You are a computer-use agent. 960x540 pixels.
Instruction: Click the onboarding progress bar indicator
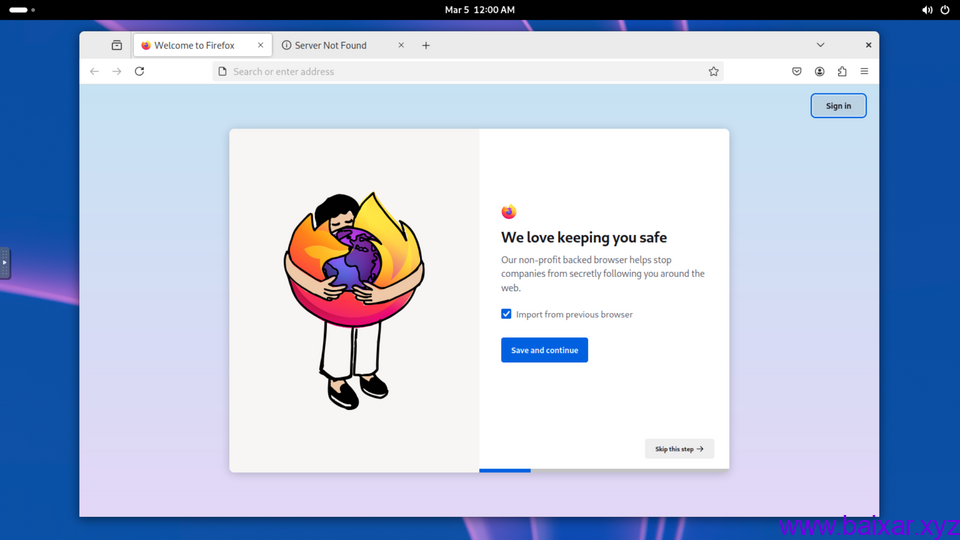(x=505, y=470)
